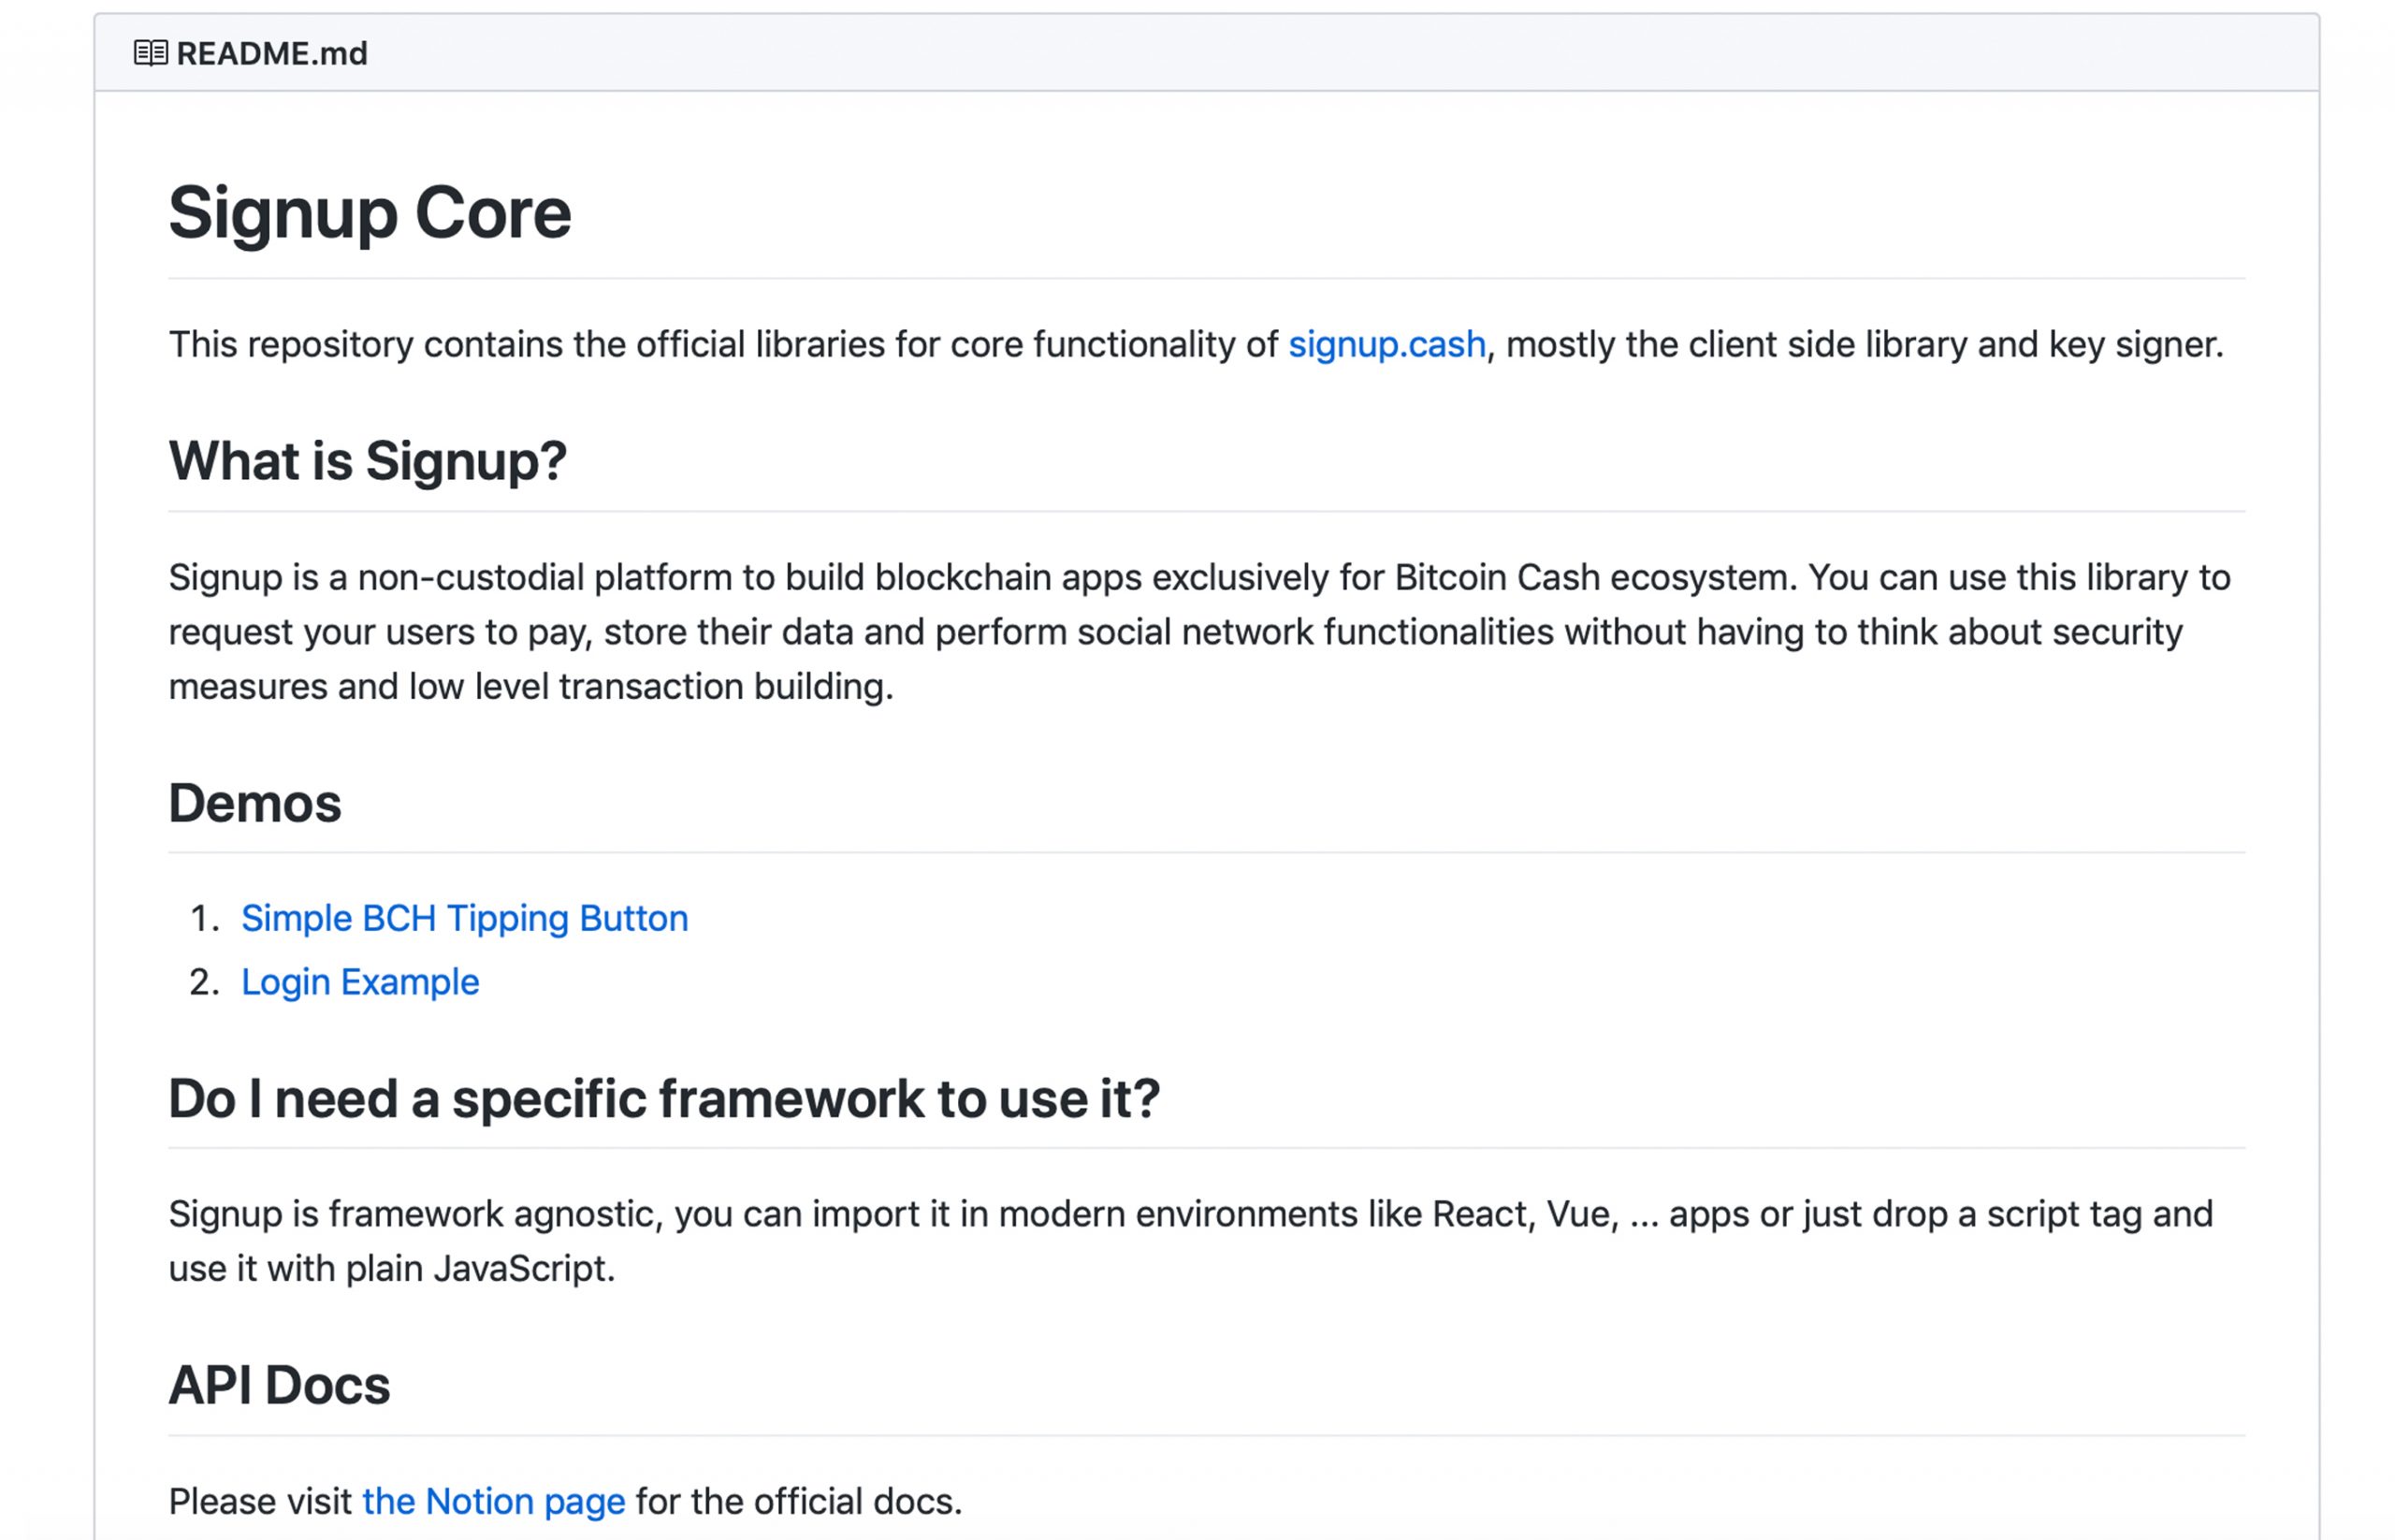Viewport: 2395px width, 1540px height.
Task: Open the Login Example demo link
Action: [x=360, y=982]
